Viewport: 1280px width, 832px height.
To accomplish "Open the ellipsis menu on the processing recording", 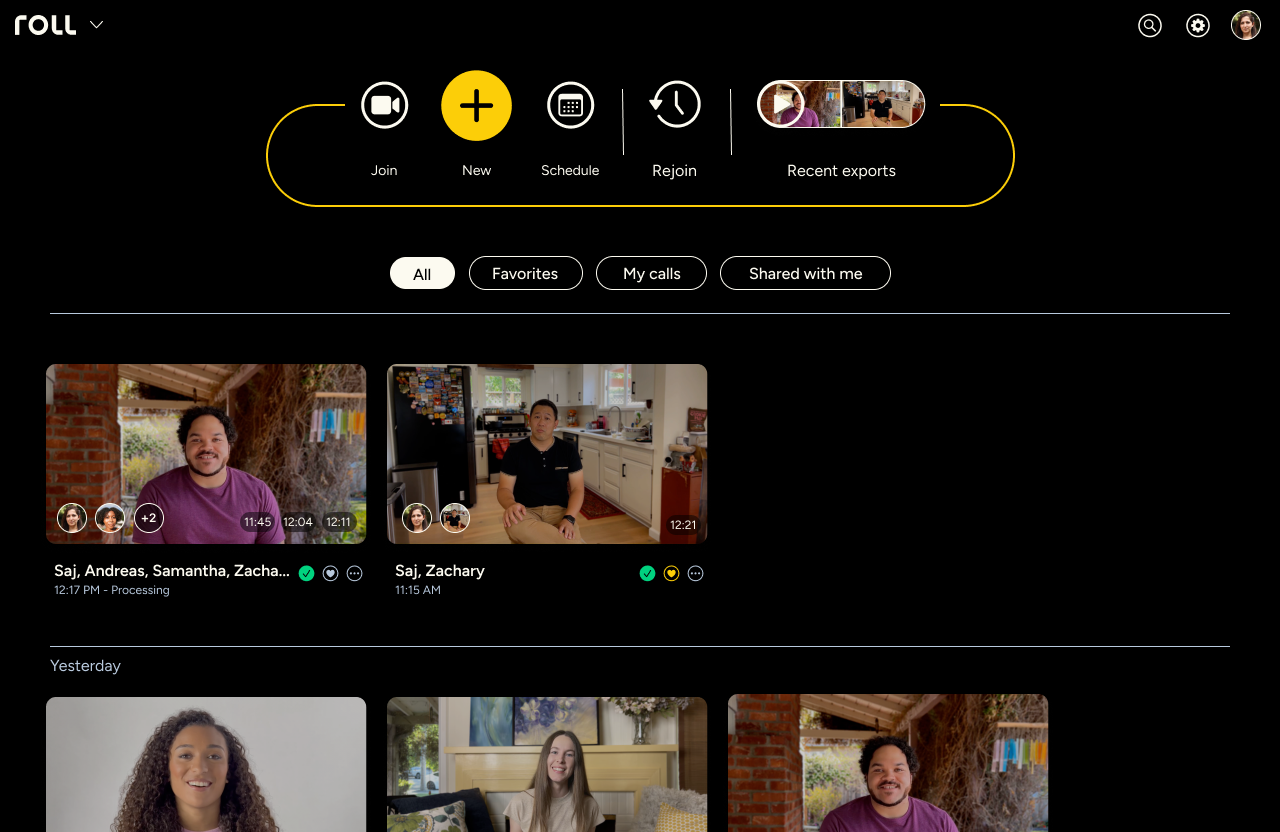I will pos(354,573).
